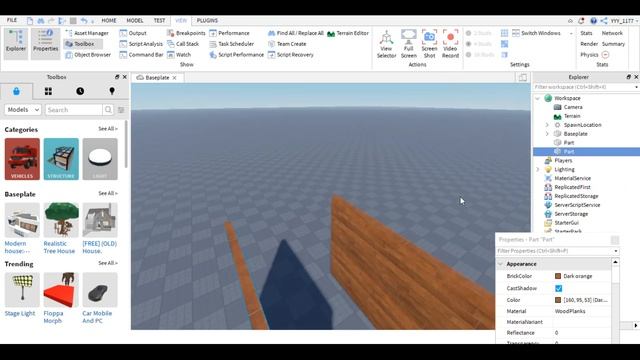Open Team Create
This screenshot has height=360, width=640.
click(287, 44)
